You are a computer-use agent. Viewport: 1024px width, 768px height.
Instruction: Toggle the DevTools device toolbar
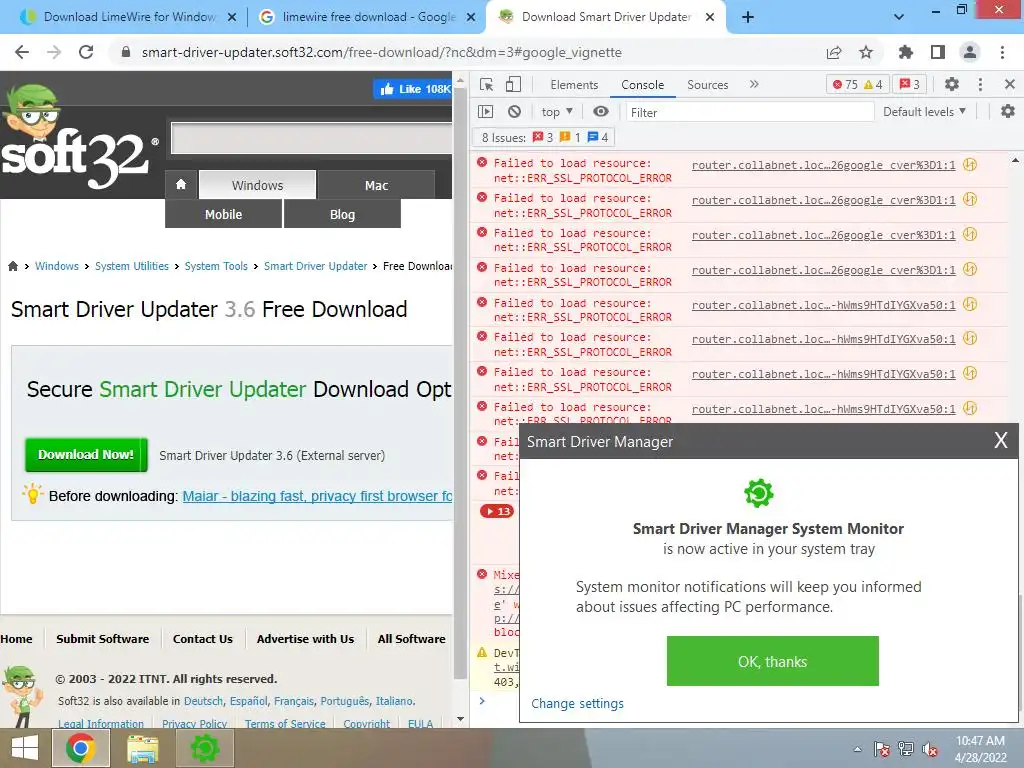pyautogui.click(x=513, y=84)
